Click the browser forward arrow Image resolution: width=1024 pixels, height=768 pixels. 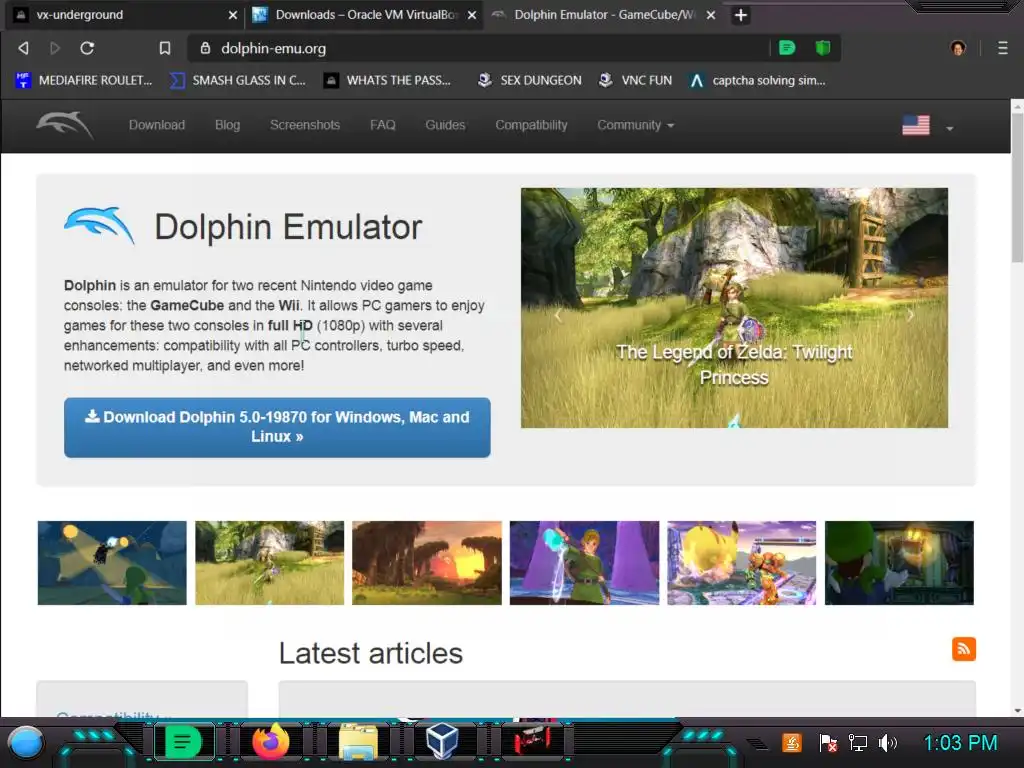point(55,48)
